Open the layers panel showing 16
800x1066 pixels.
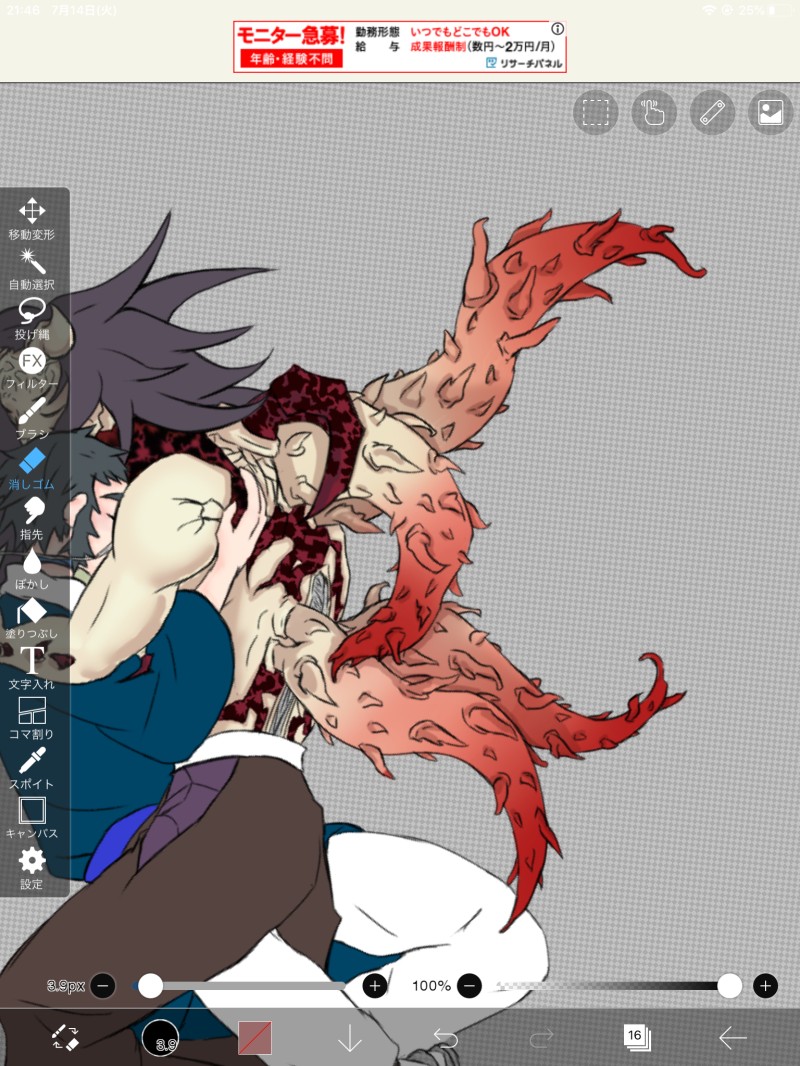tap(636, 1037)
